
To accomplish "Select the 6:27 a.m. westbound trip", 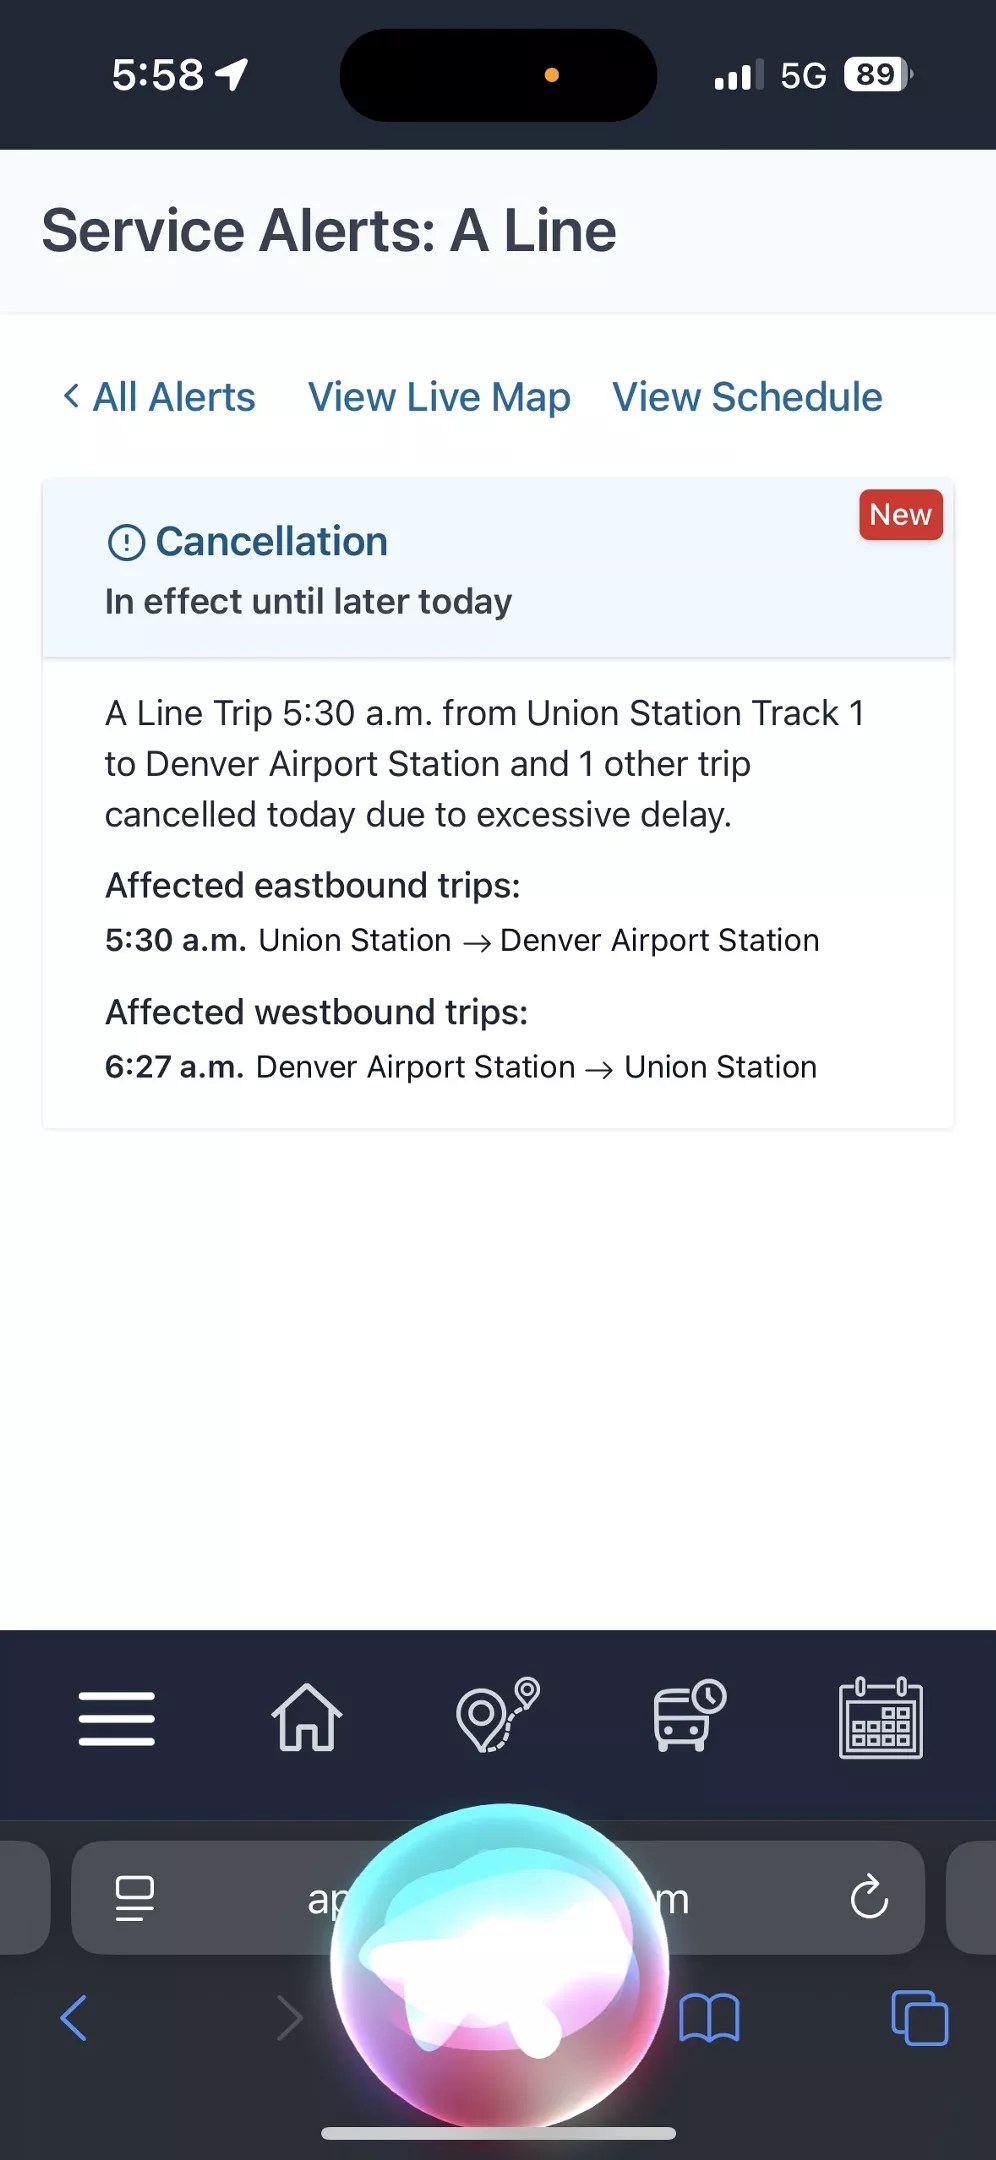I will pos(461,1067).
